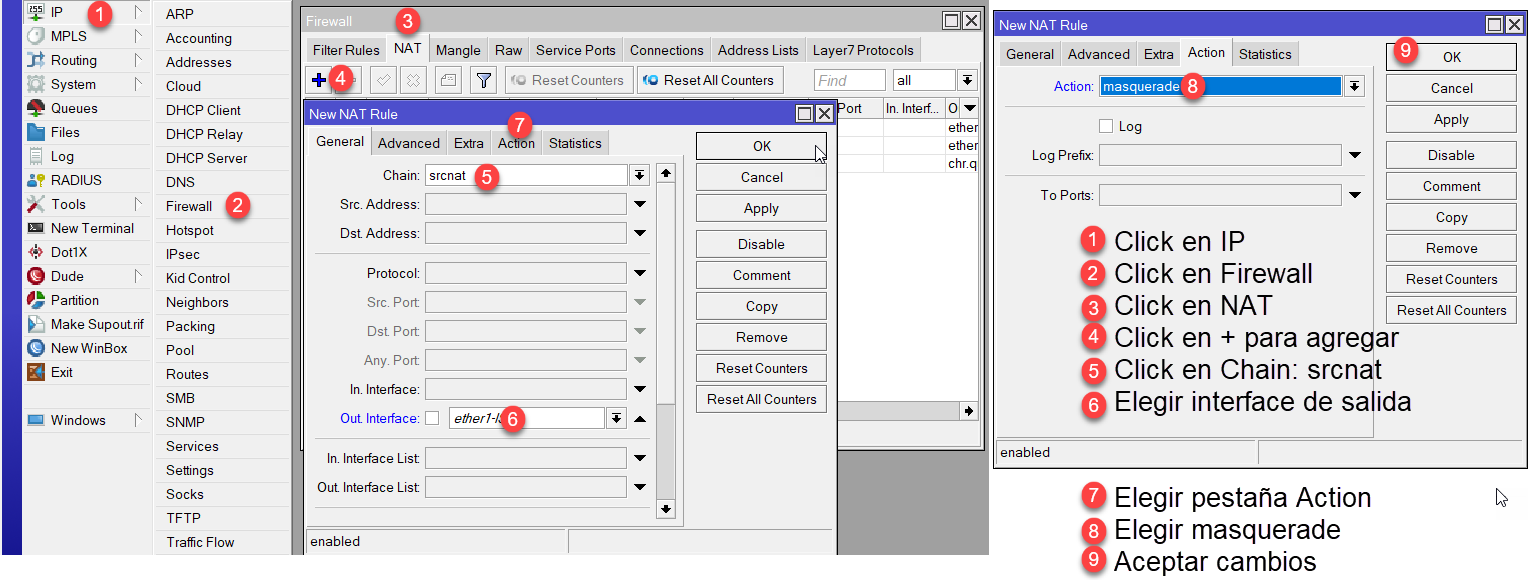Expand the Action masquerade dropdown

[x=1354, y=87]
